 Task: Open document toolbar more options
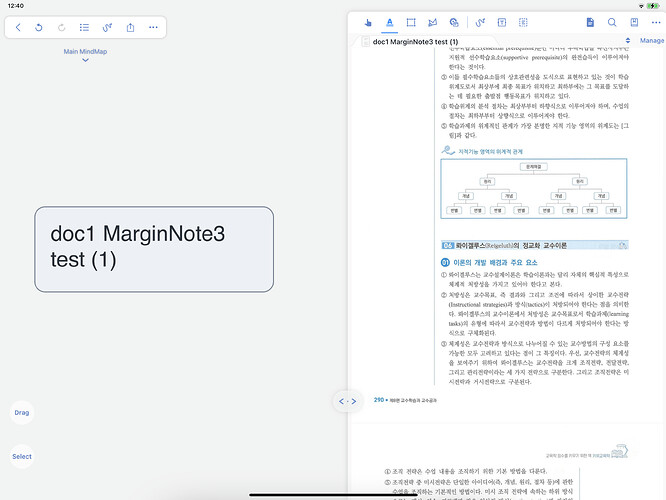click(x=656, y=23)
